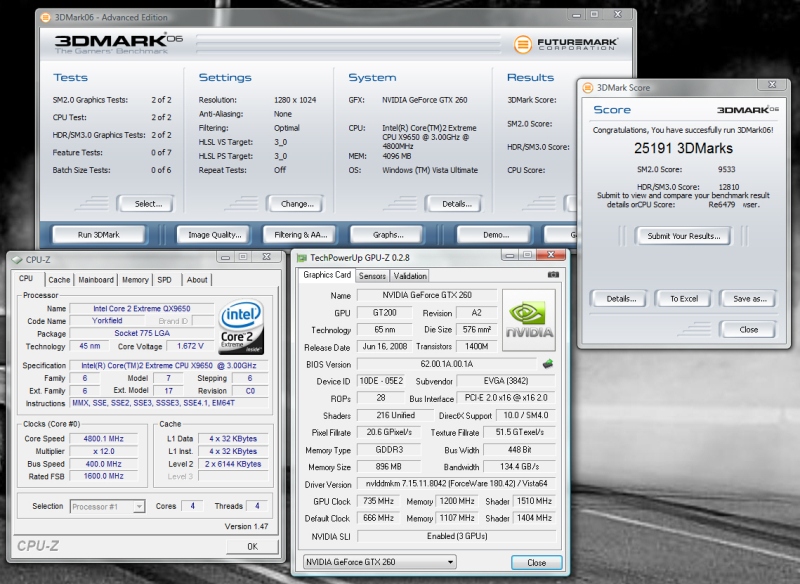Click the BIOS save chip icon in GPU-Z
800x584 pixels.
[548, 364]
